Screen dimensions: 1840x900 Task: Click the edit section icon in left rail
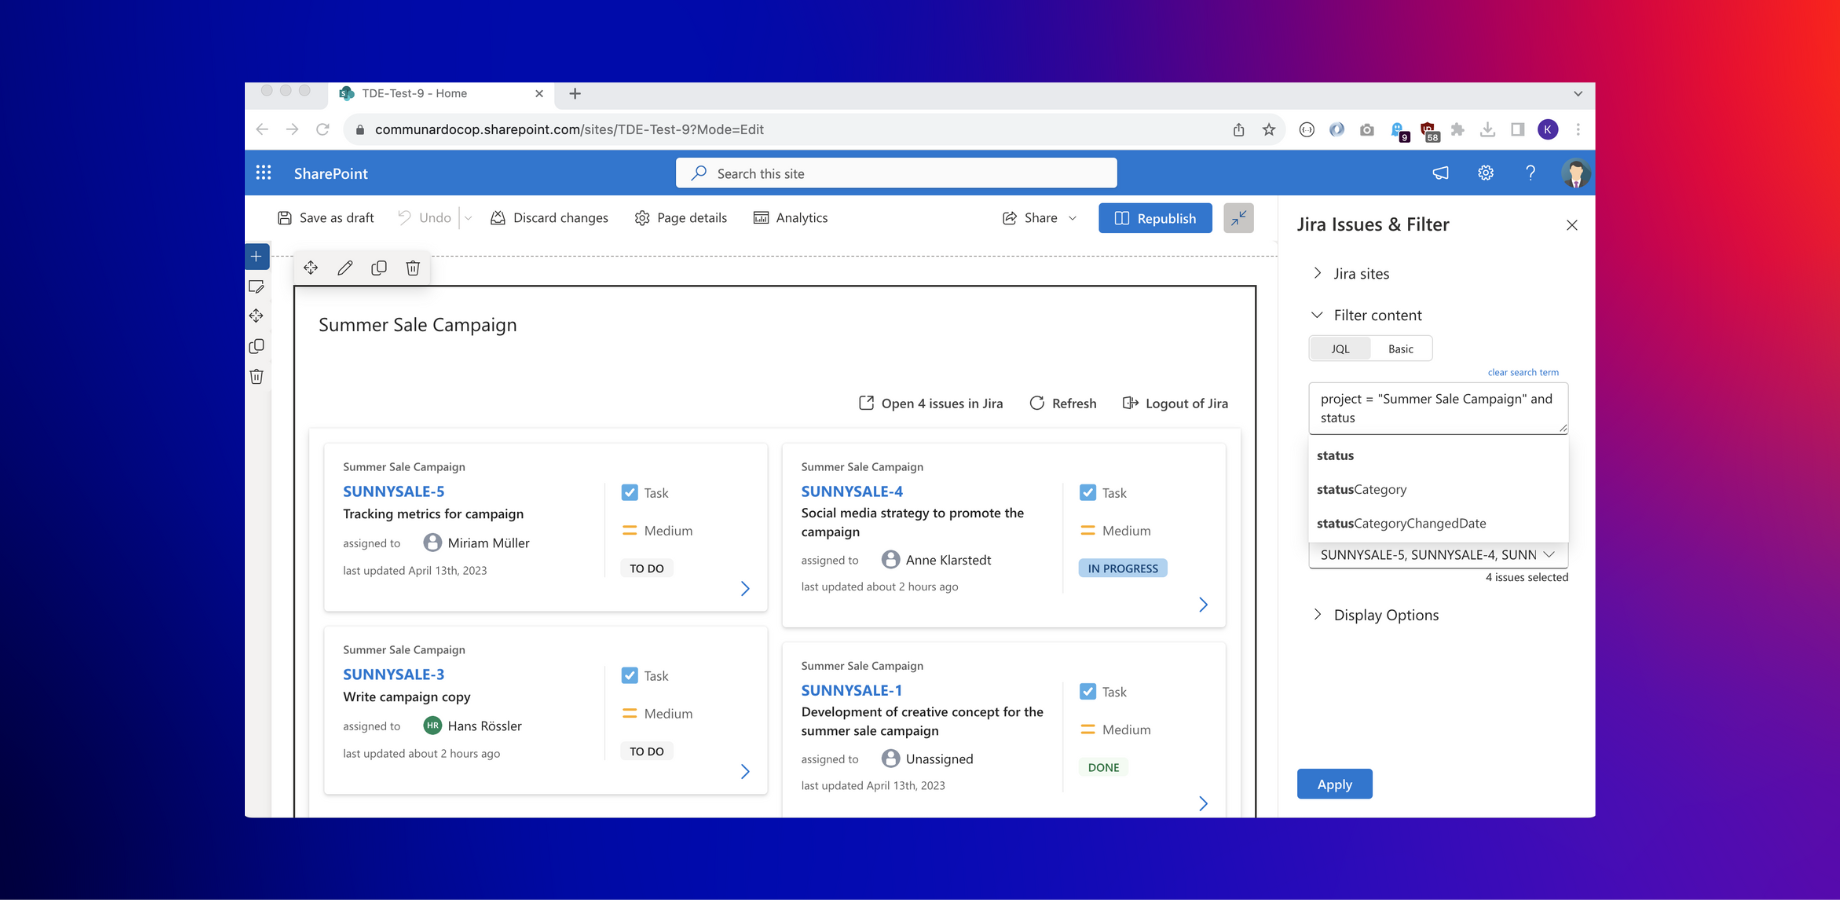[x=257, y=287]
